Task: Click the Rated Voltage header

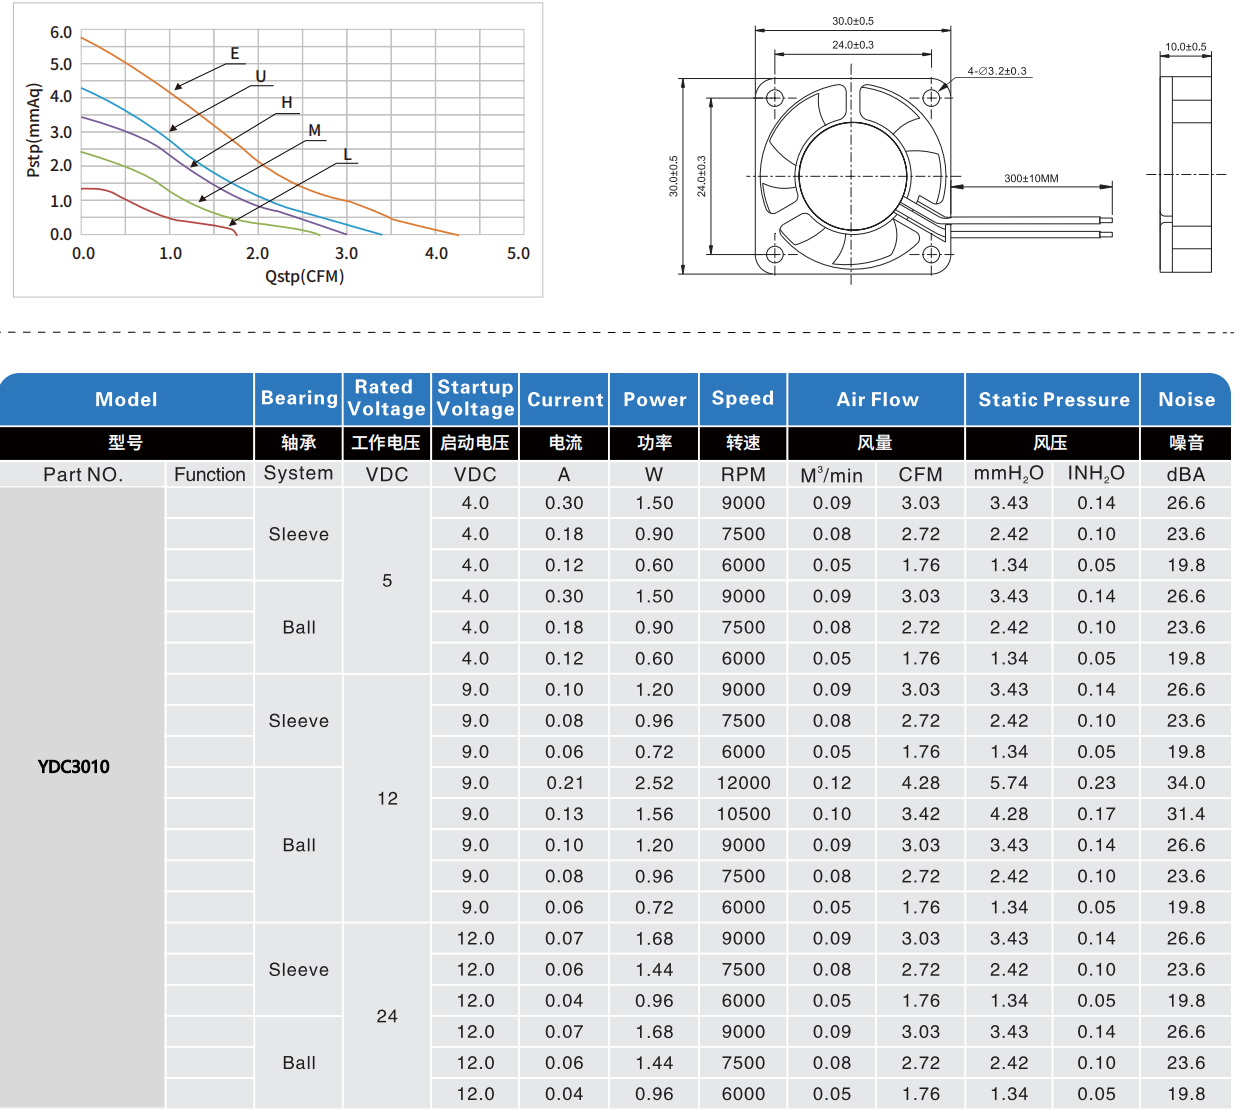Action: [x=386, y=399]
